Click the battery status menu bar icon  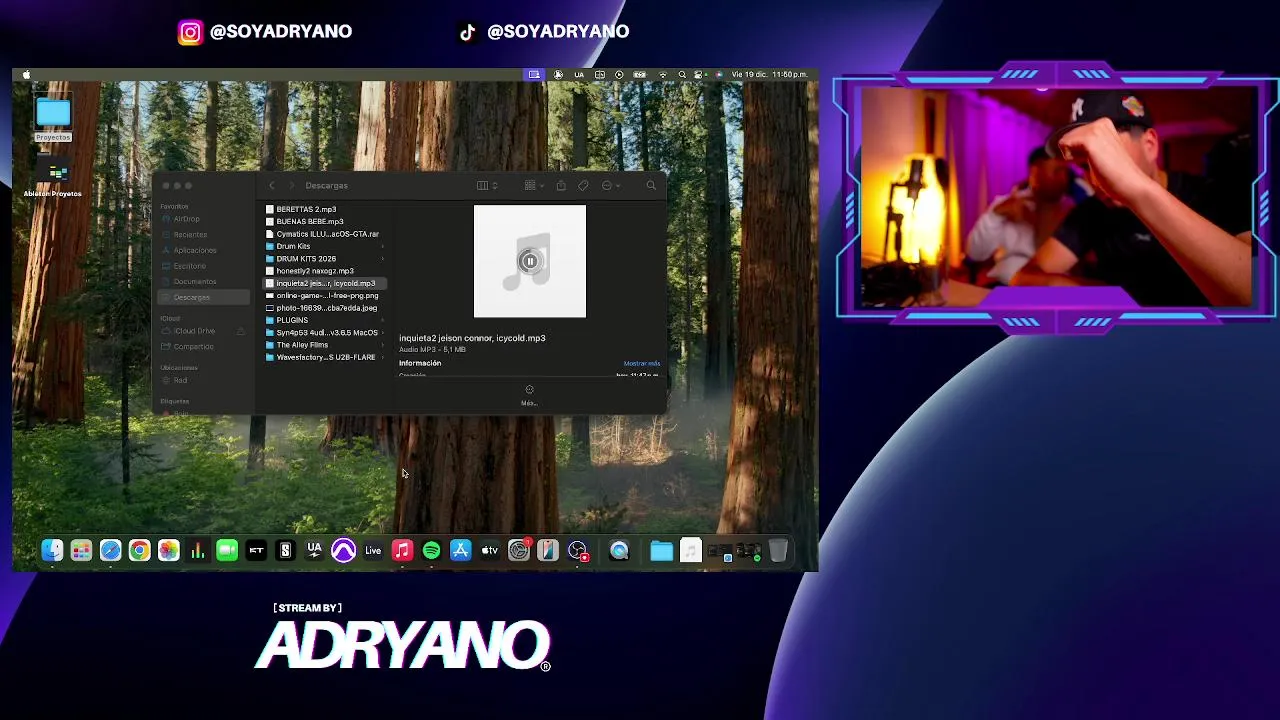pyautogui.click(x=640, y=75)
